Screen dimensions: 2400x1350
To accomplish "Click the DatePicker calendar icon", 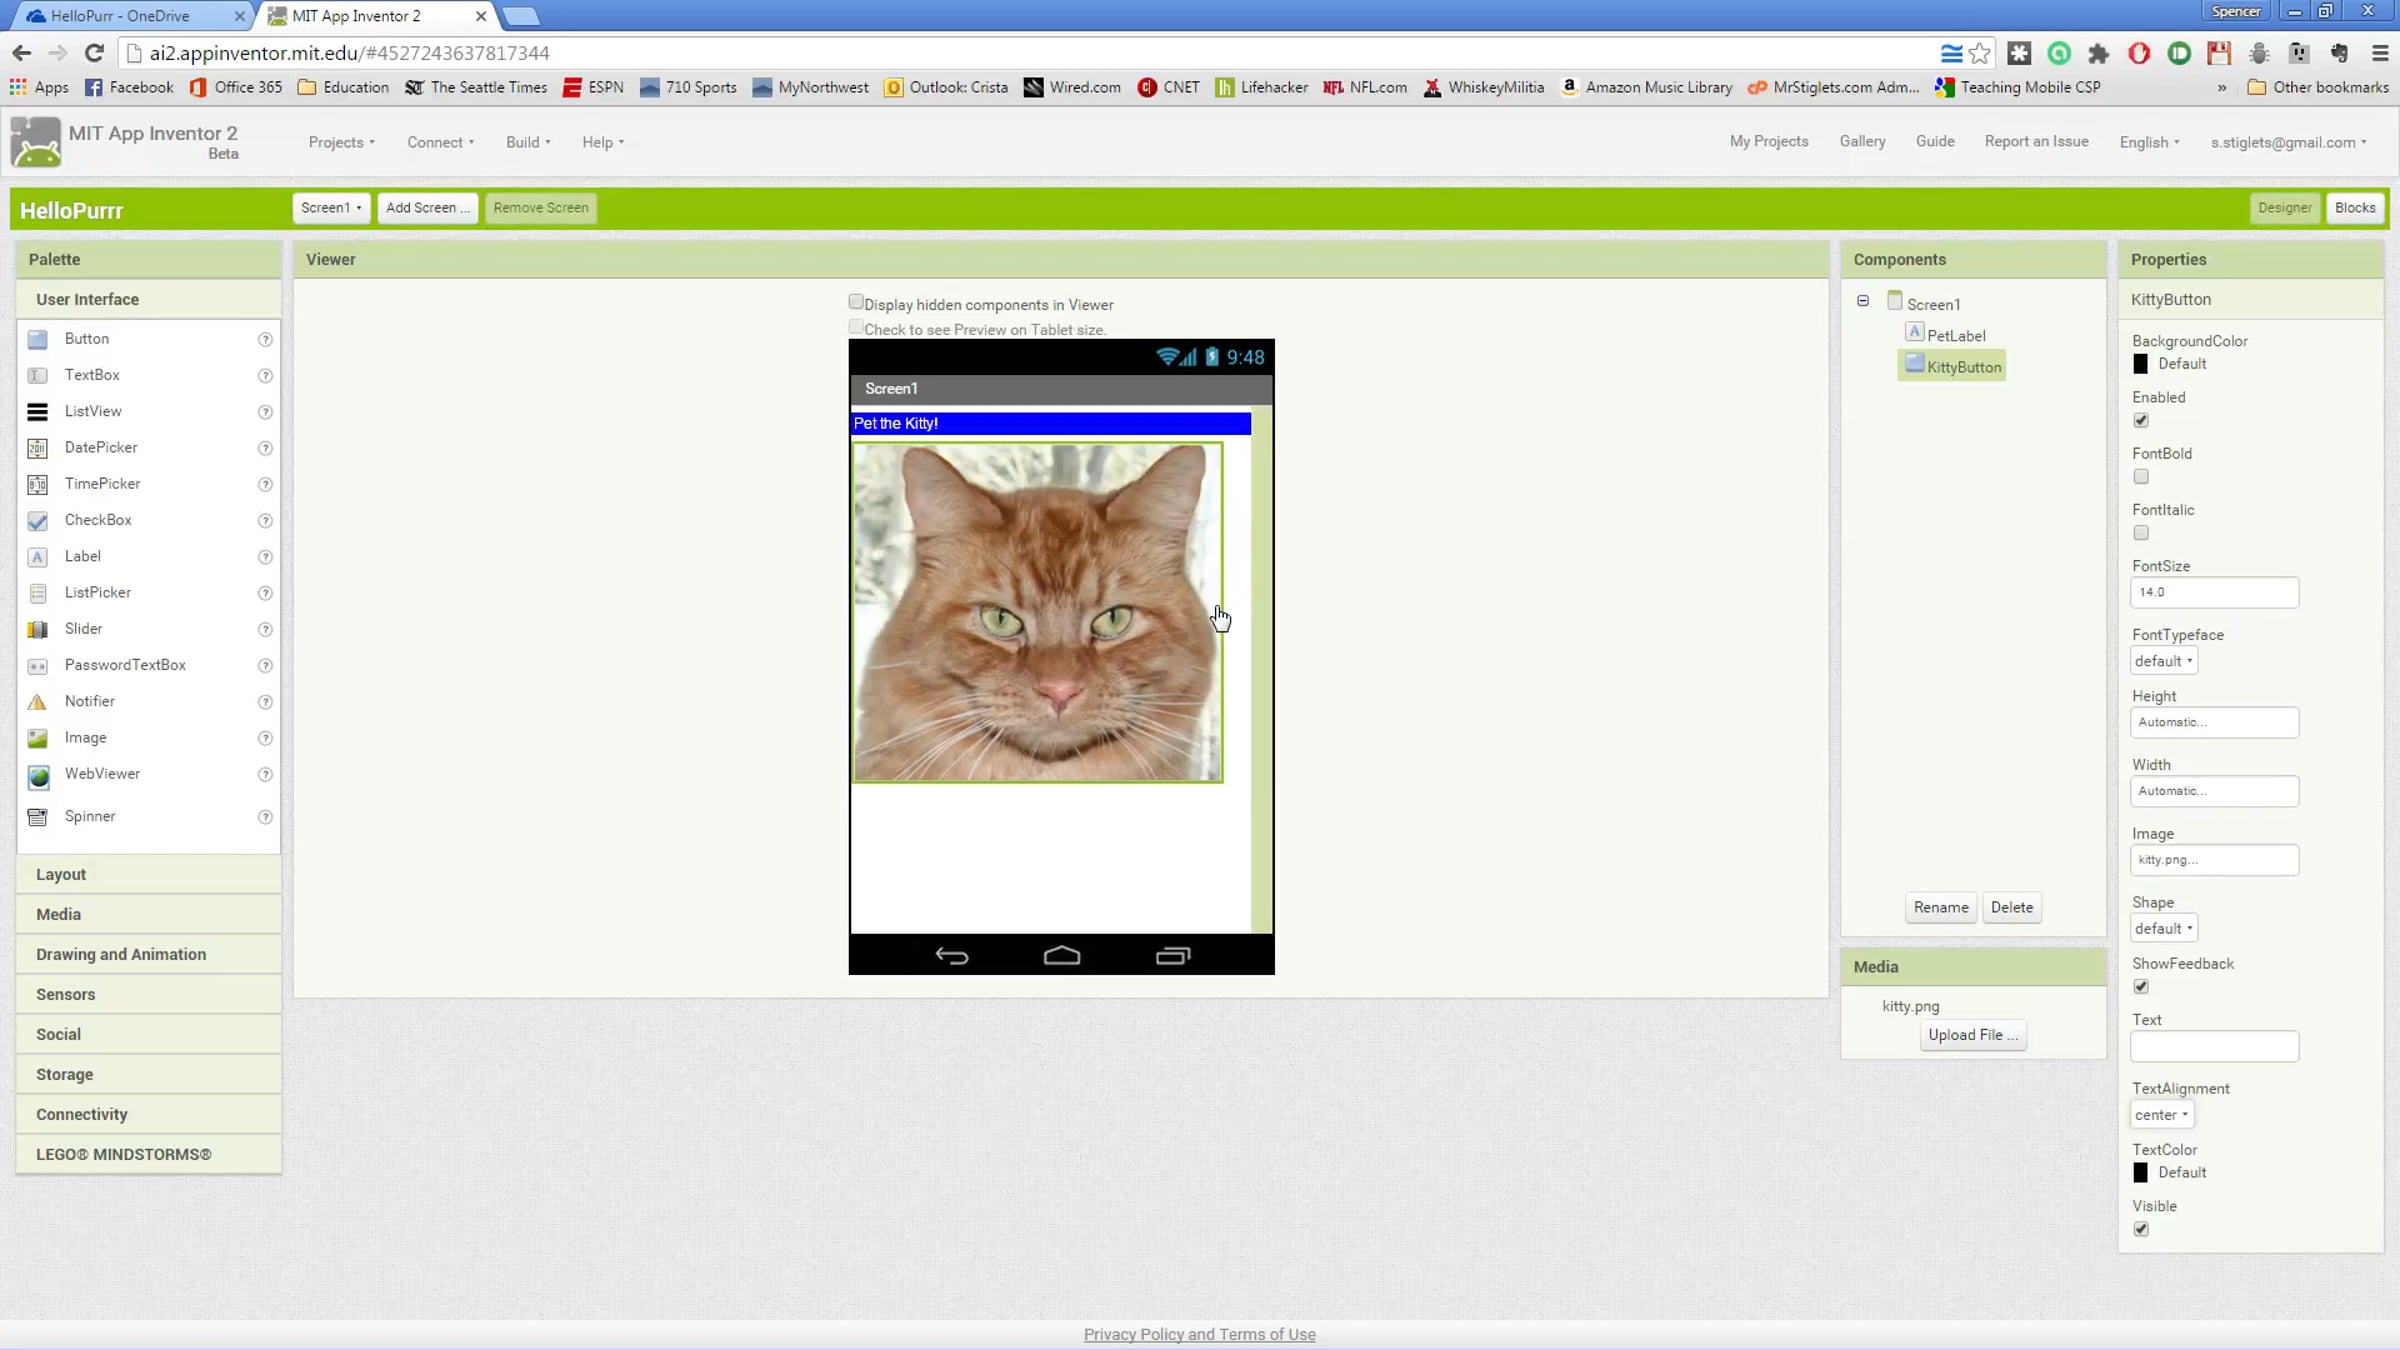I will pyautogui.click(x=37, y=448).
